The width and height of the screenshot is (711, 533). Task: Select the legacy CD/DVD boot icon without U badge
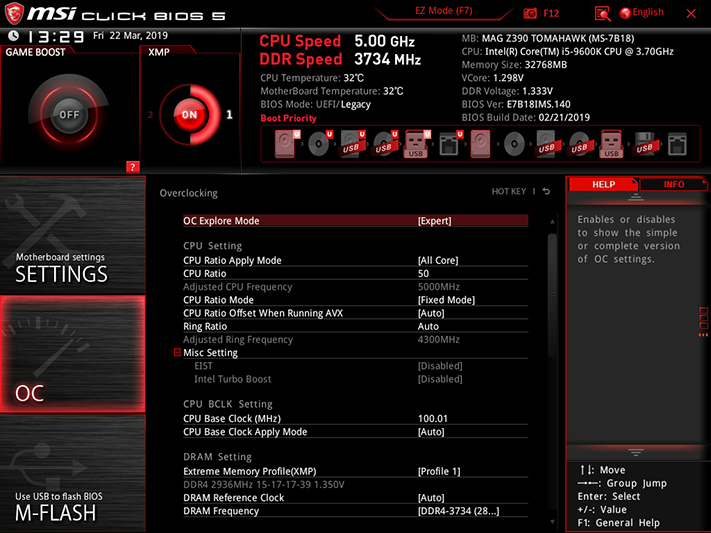514,144
